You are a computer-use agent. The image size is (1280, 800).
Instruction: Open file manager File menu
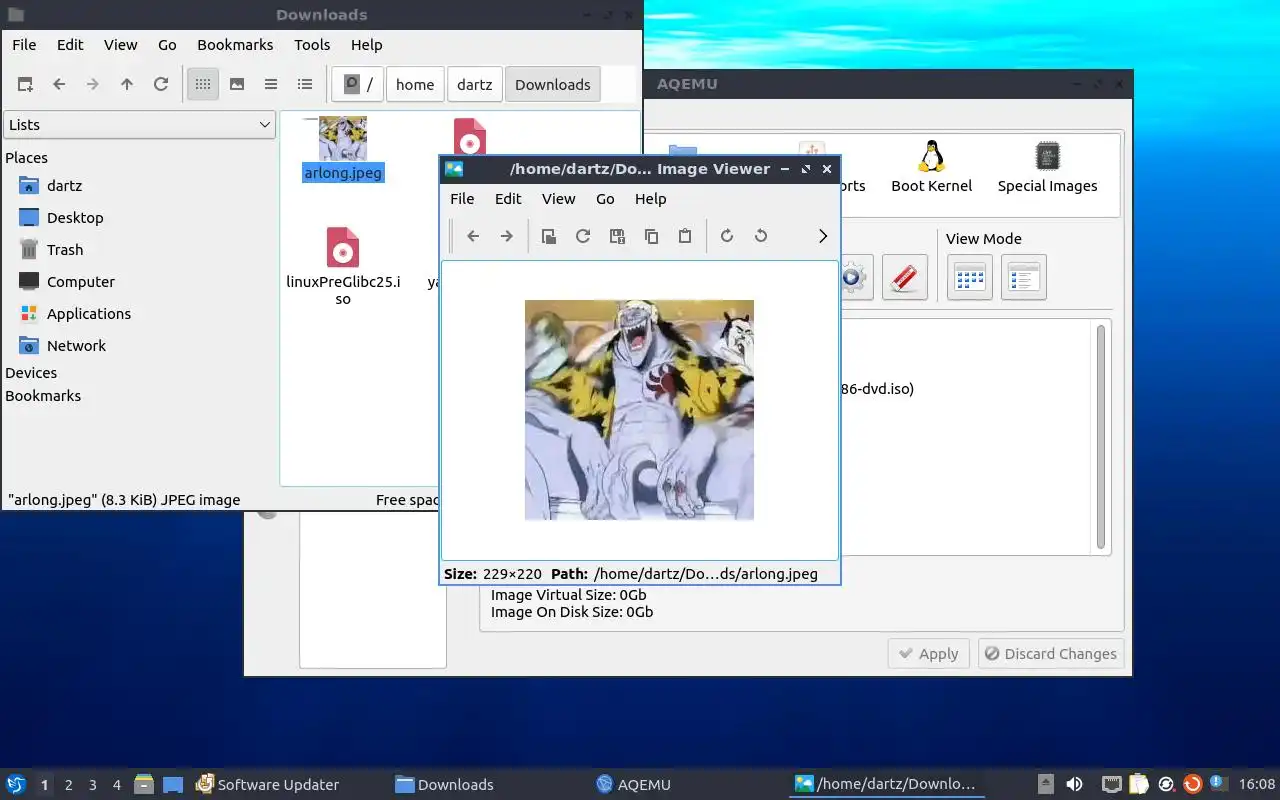24,44
